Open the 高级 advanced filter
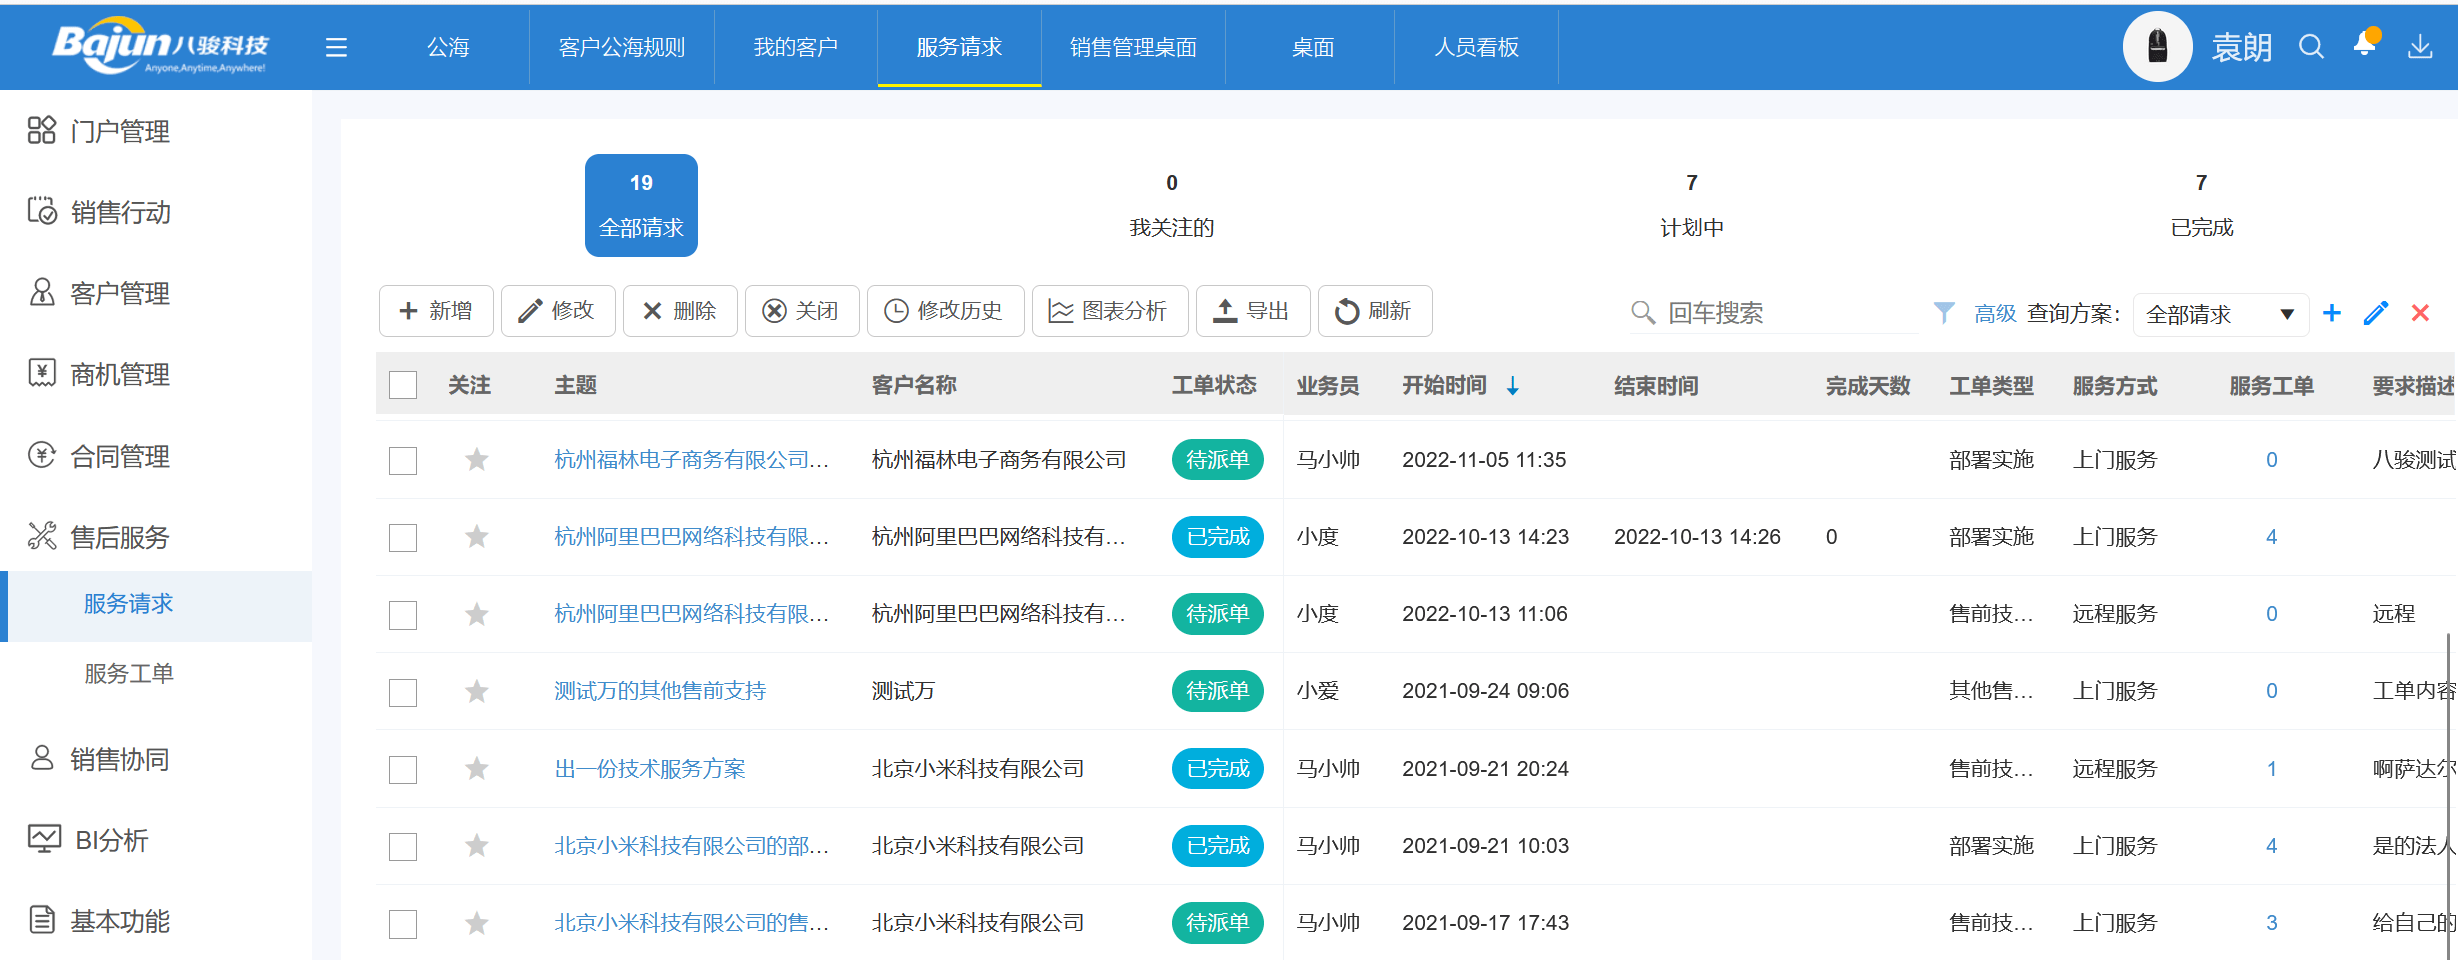The width and height of the screenshot is (2458, 960). click(1994, 313)
